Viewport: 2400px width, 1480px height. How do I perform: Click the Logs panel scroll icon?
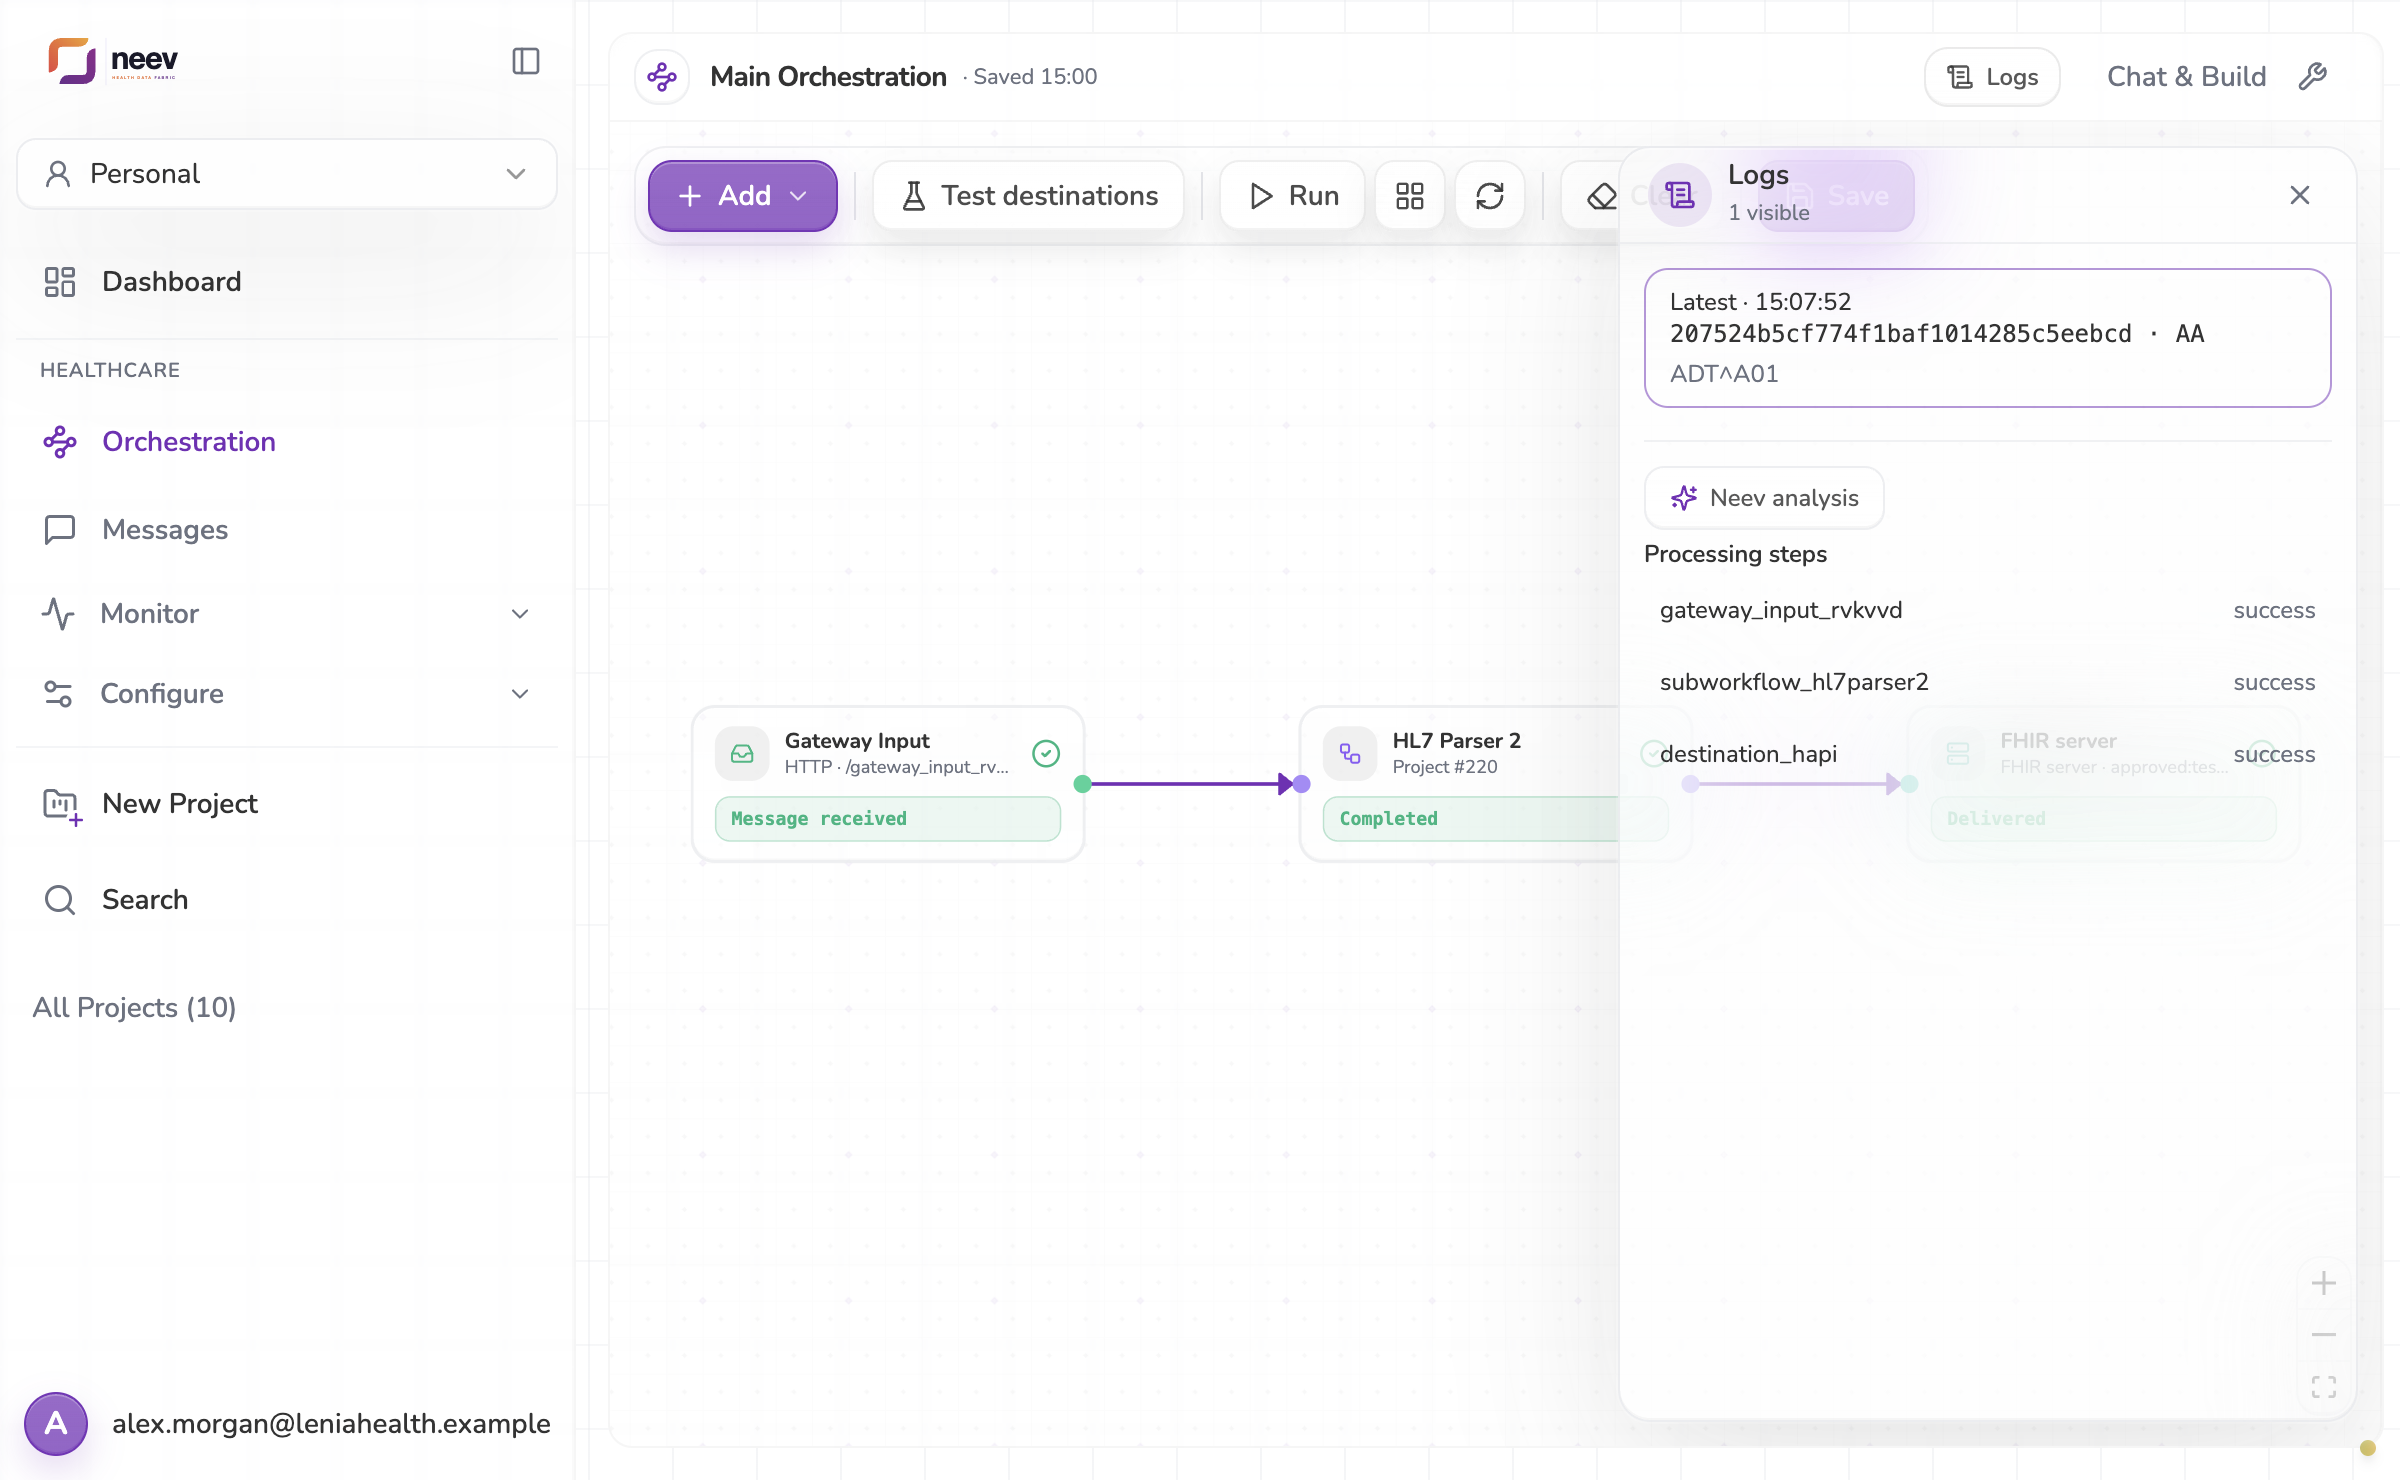1680,195
